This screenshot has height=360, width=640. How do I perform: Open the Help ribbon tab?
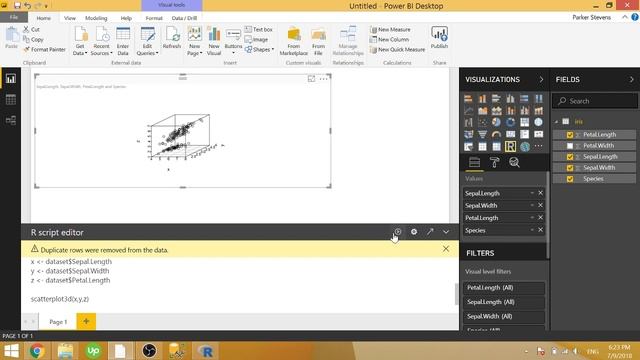(x=126, y=18)
